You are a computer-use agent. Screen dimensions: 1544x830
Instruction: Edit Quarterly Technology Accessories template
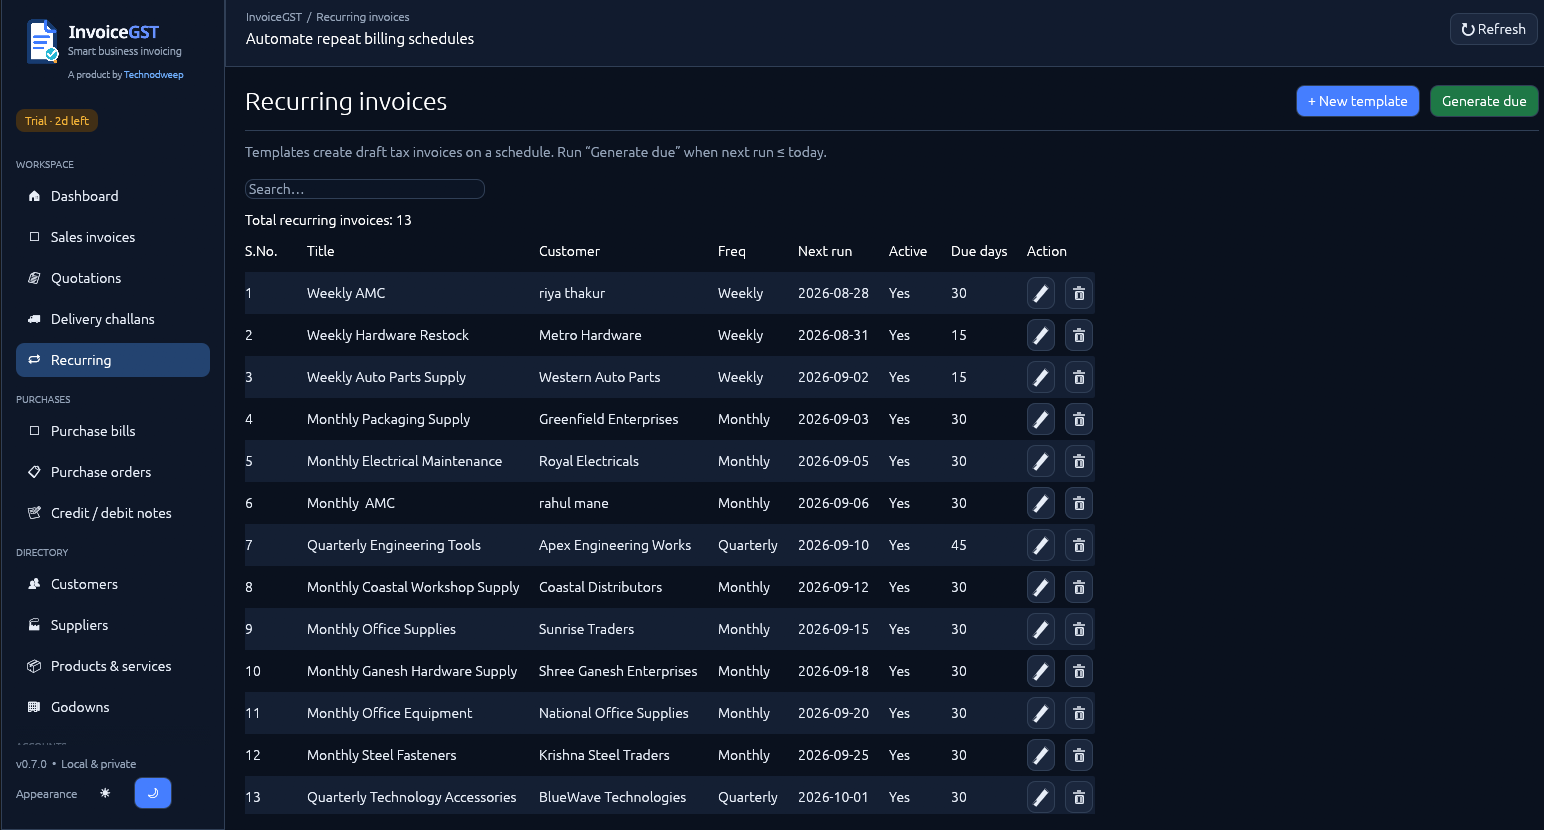[x=1041, y=797]
